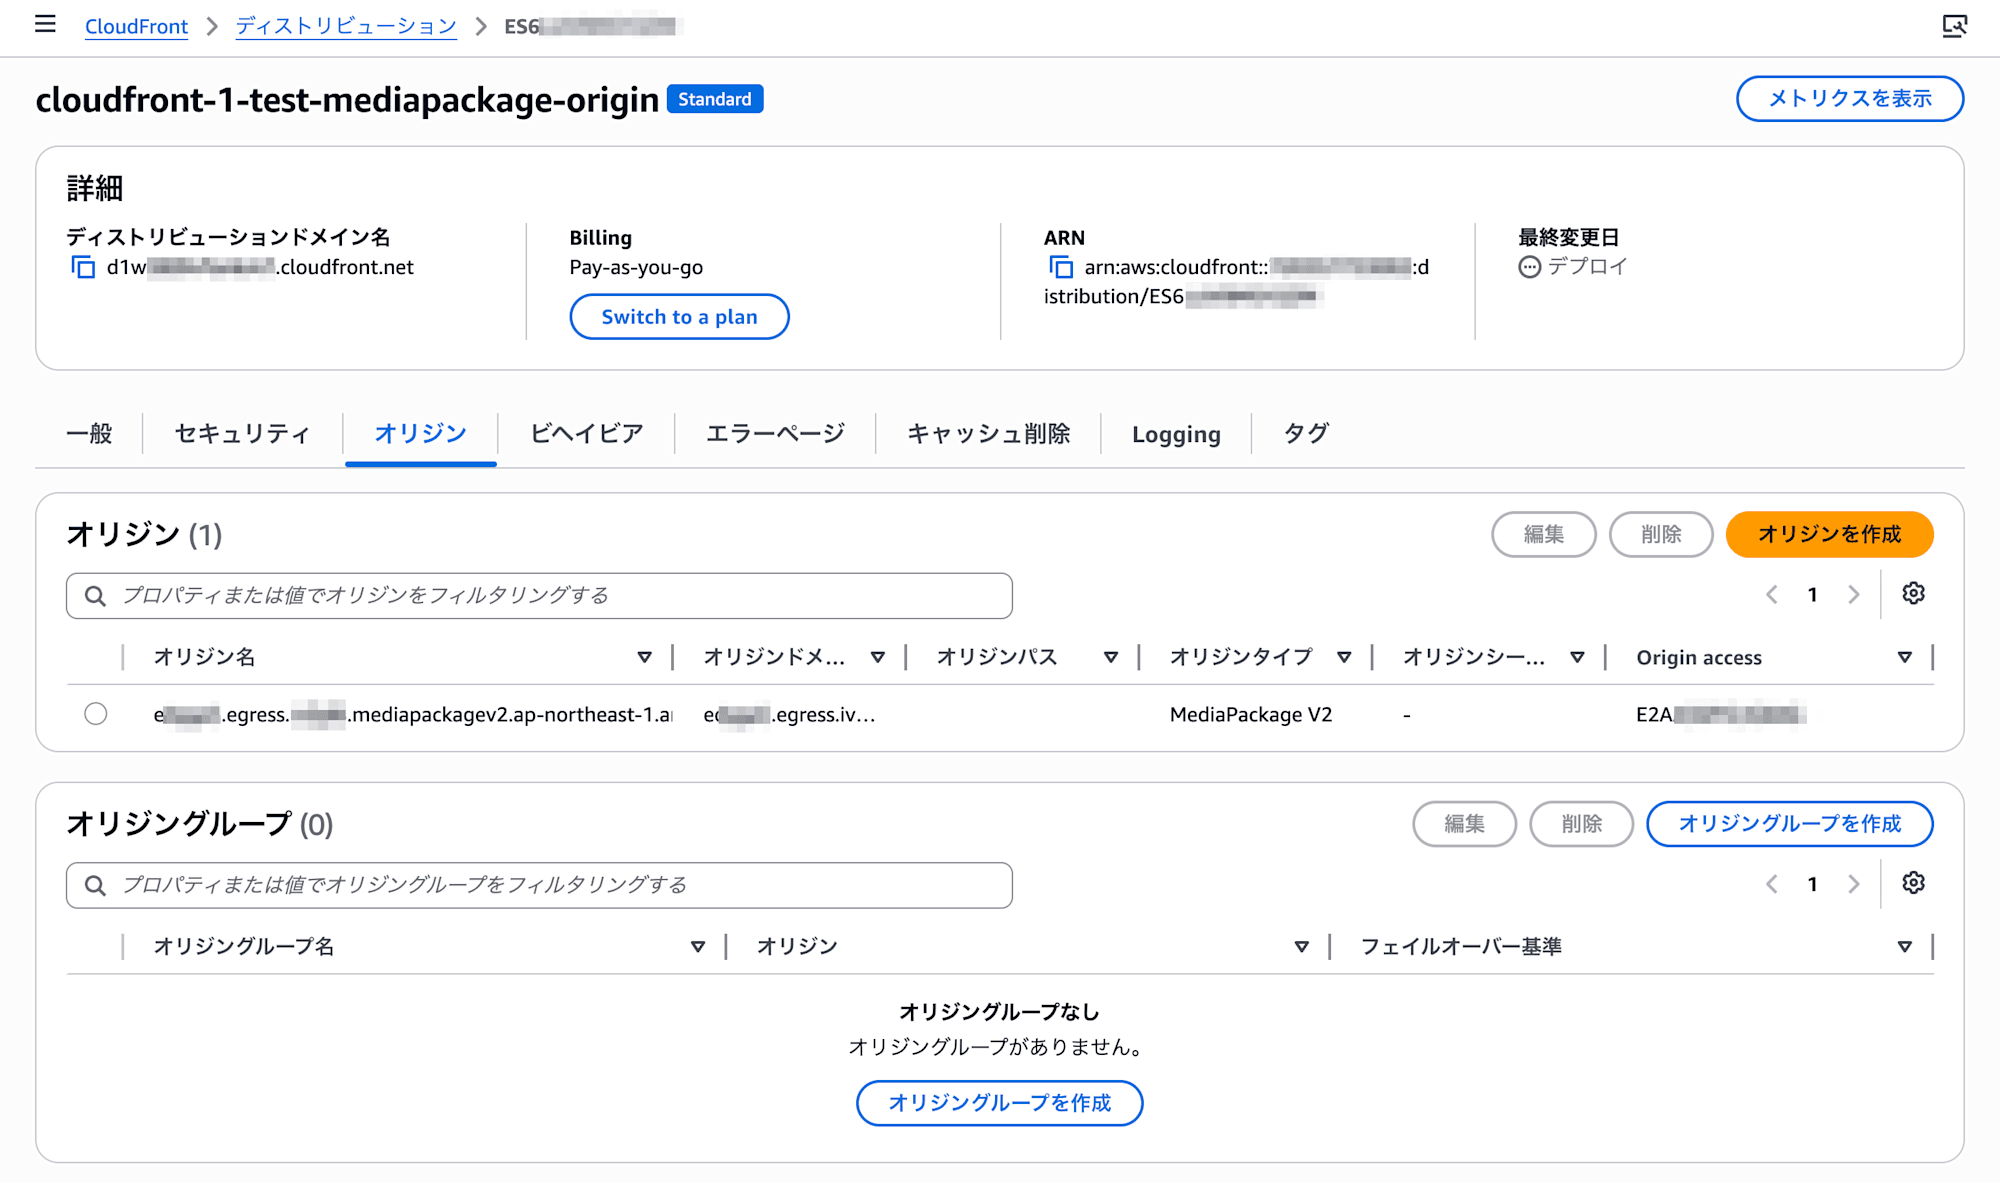Go to previous page of origins
Image resolution: width=2000 pixels, height=1183 pixels.
[1771, 595]
